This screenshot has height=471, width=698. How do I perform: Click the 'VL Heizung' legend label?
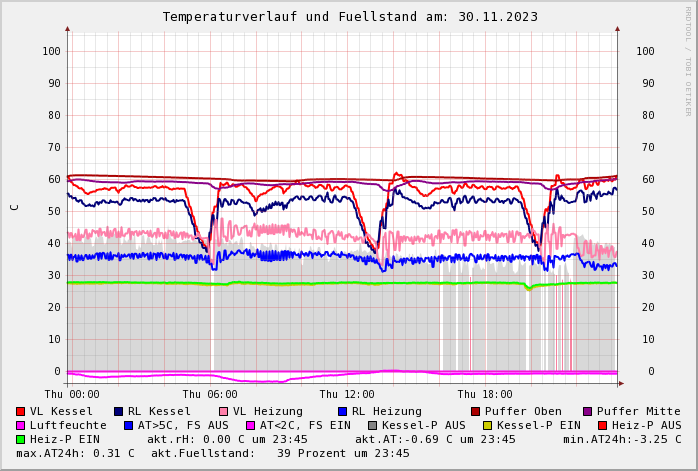[x=268, y=411]
